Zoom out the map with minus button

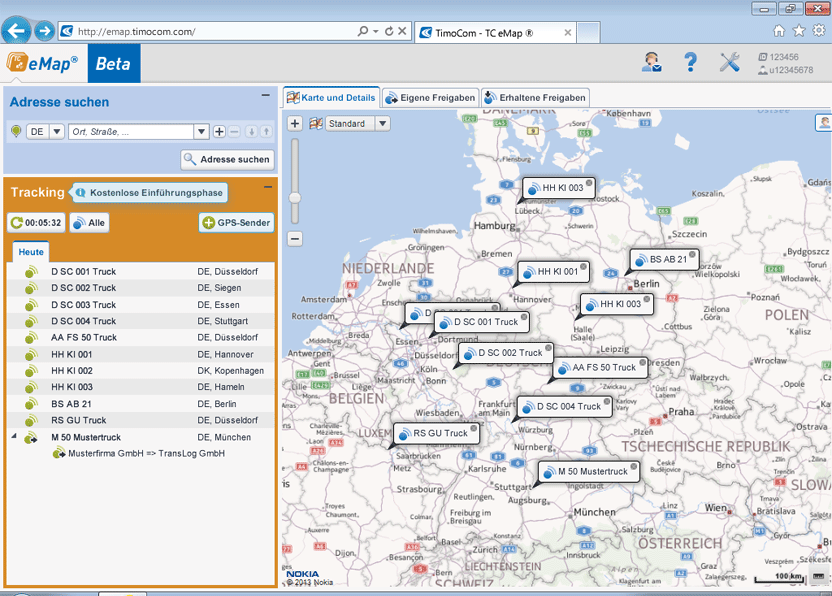point(295,239)
